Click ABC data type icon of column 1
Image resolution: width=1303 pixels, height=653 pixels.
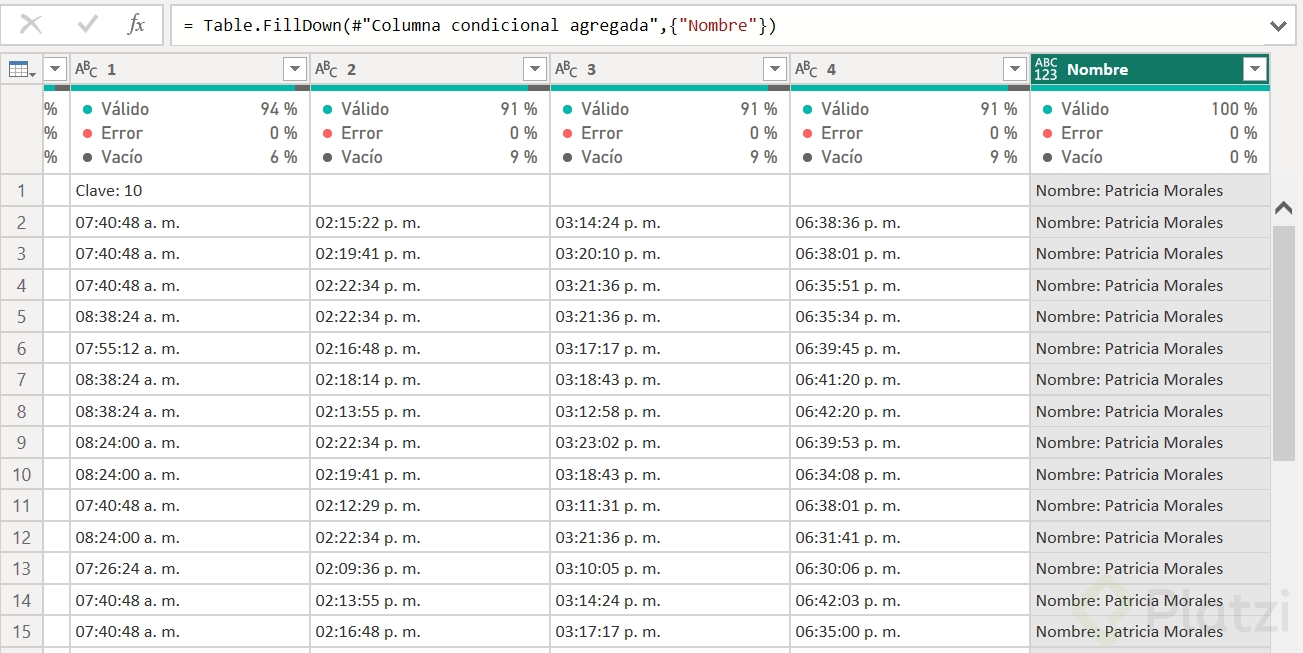87,69
